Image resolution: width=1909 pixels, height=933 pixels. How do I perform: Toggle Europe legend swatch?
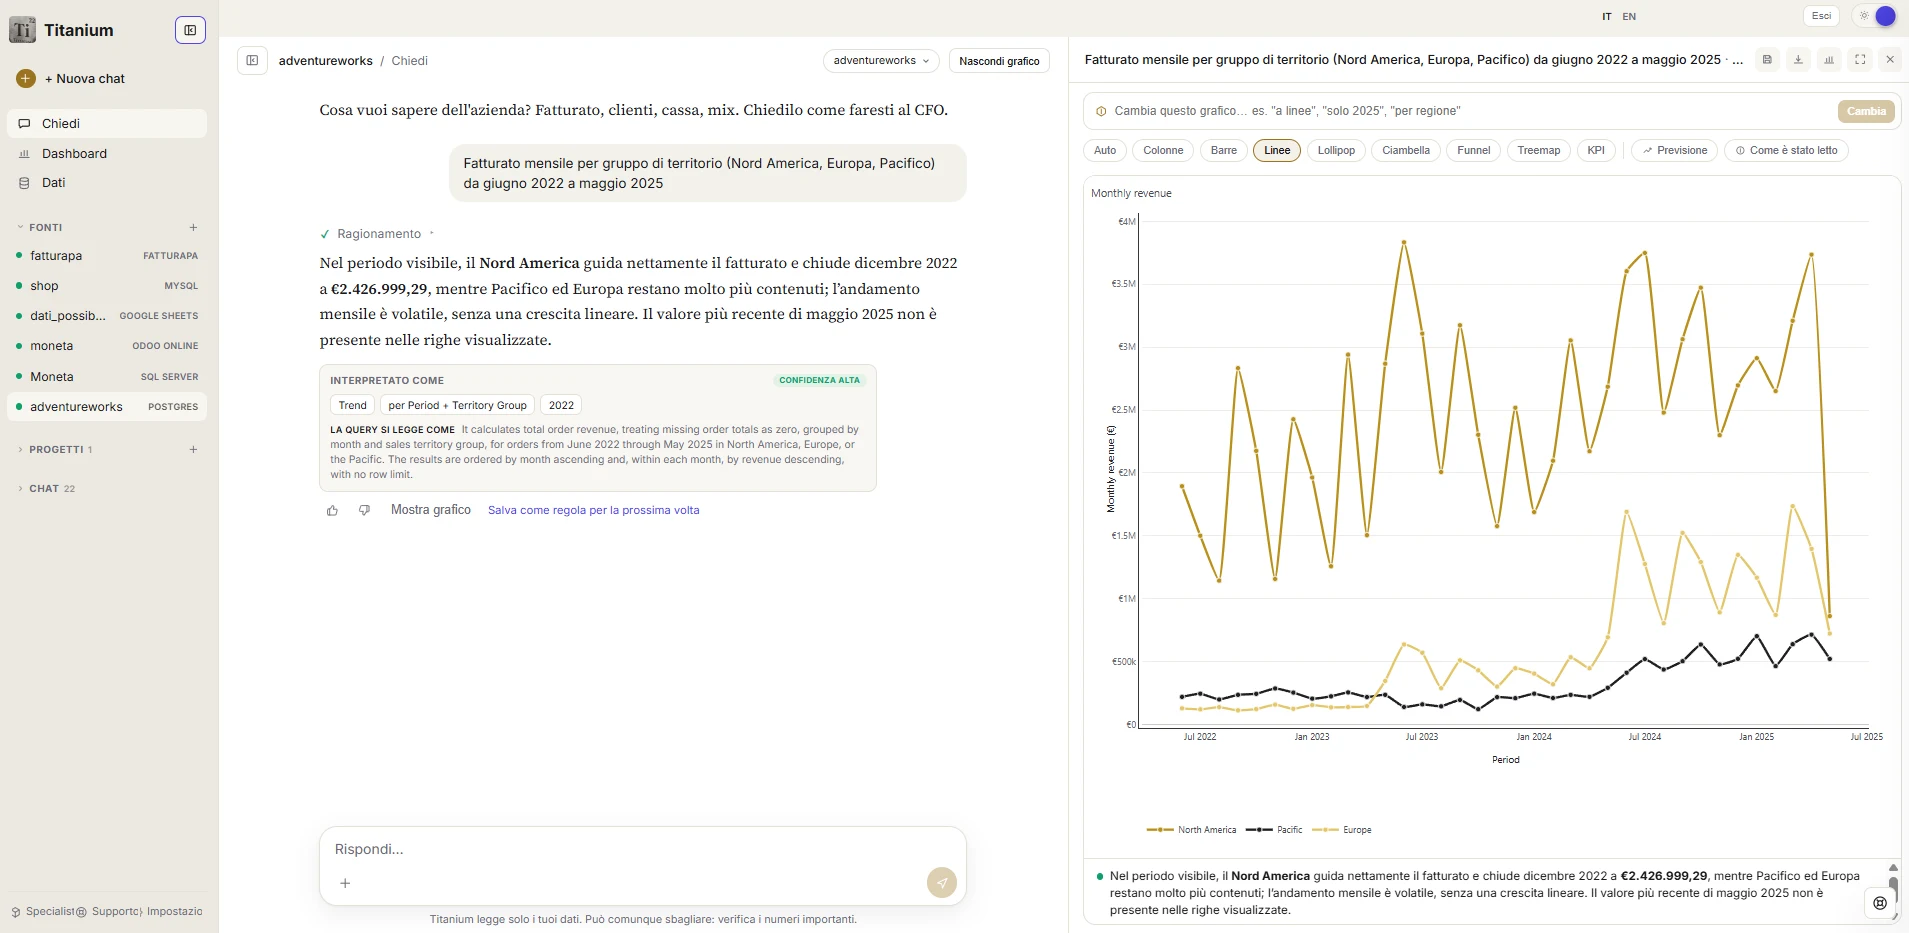(1325, 830)
